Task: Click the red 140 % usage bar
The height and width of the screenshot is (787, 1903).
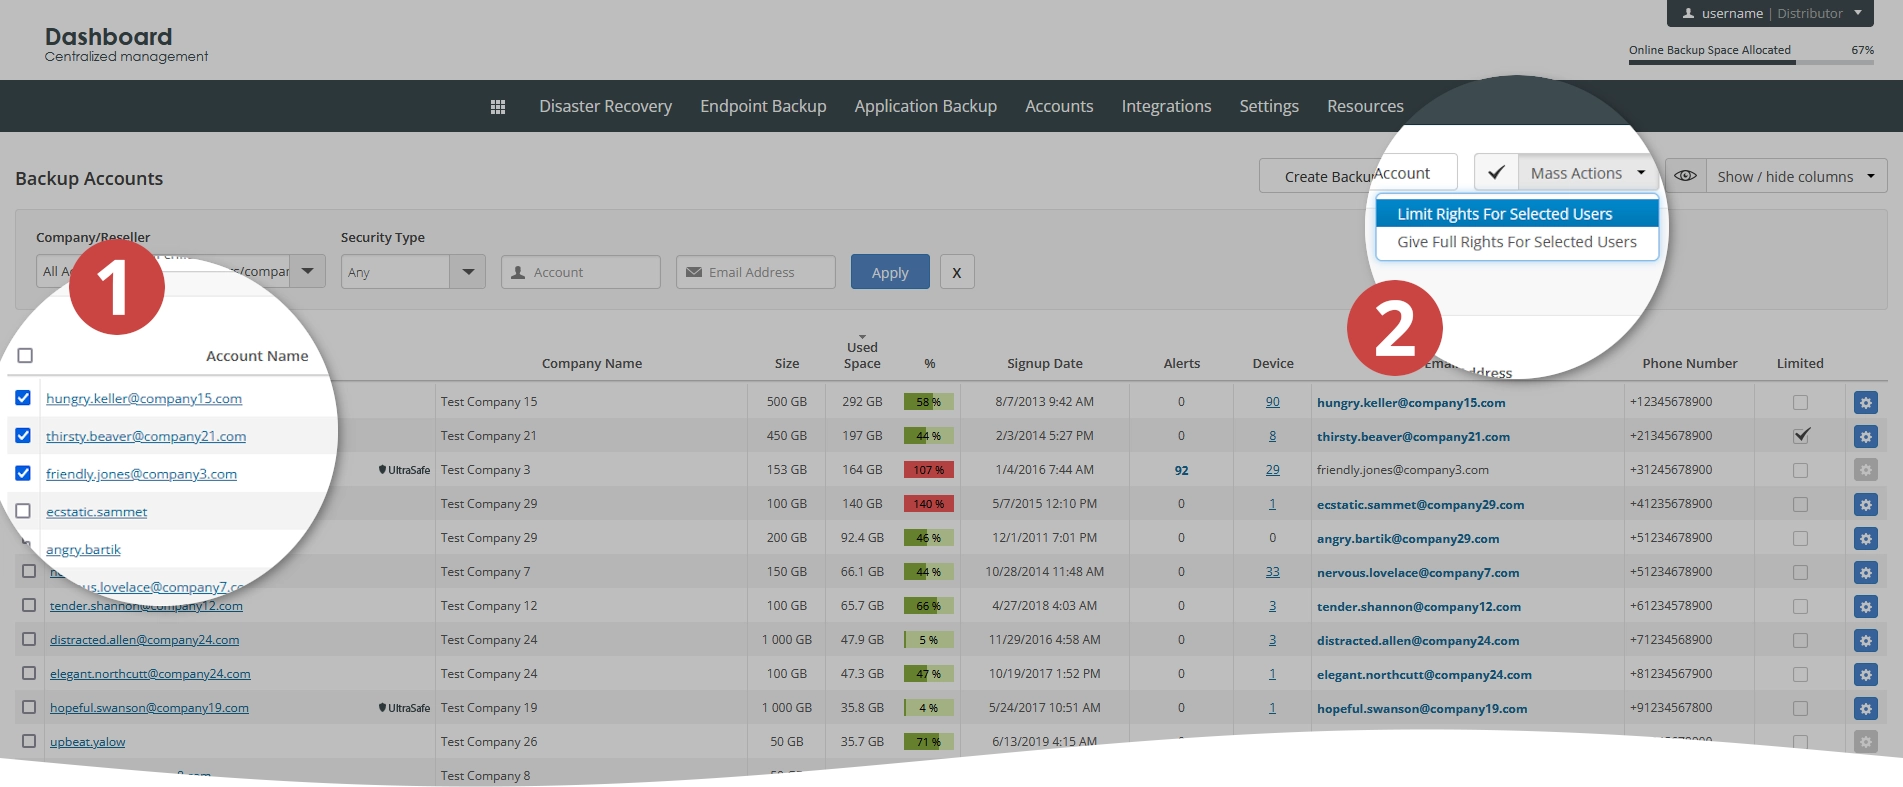Action: [x=928, y=504]
